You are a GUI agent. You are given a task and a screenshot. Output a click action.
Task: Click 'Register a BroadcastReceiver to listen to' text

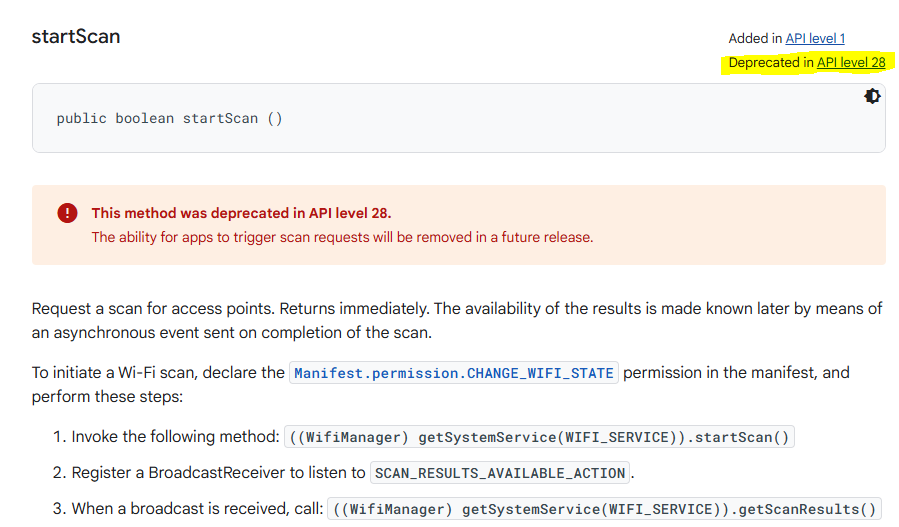click(x=218, y=473)
